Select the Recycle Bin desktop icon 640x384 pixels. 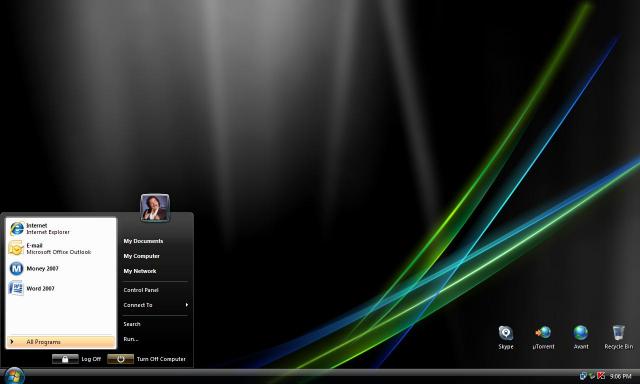pos(619,337)
